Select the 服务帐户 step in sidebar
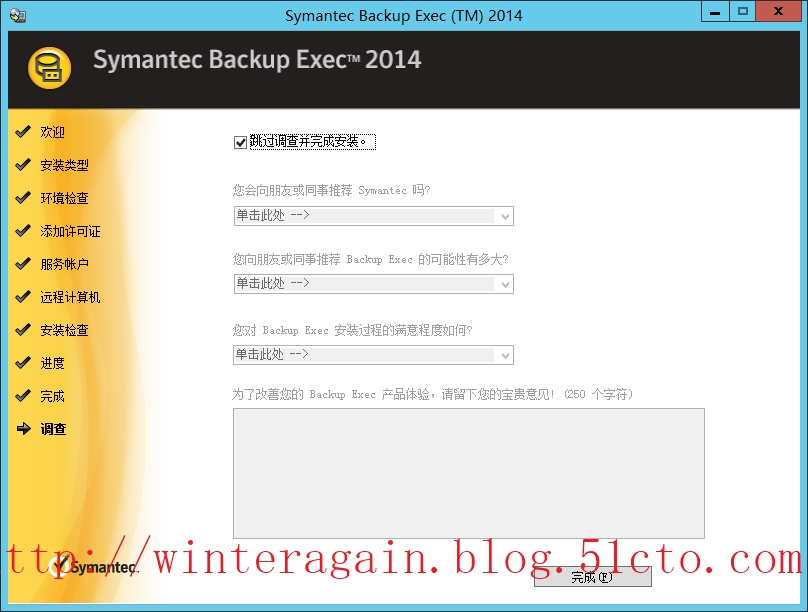Image resolution: width=808 pixels, height=612 pixels. click(64, 264)
